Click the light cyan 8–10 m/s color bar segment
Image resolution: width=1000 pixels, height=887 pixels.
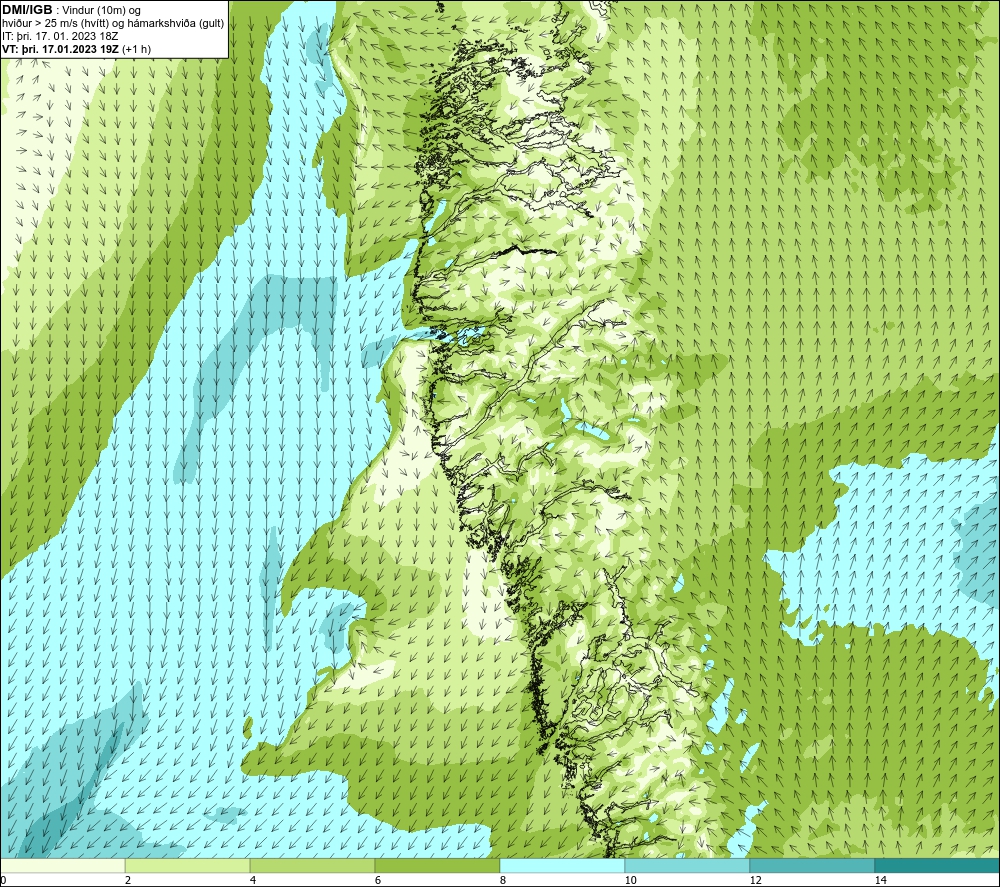click(562, 865)
